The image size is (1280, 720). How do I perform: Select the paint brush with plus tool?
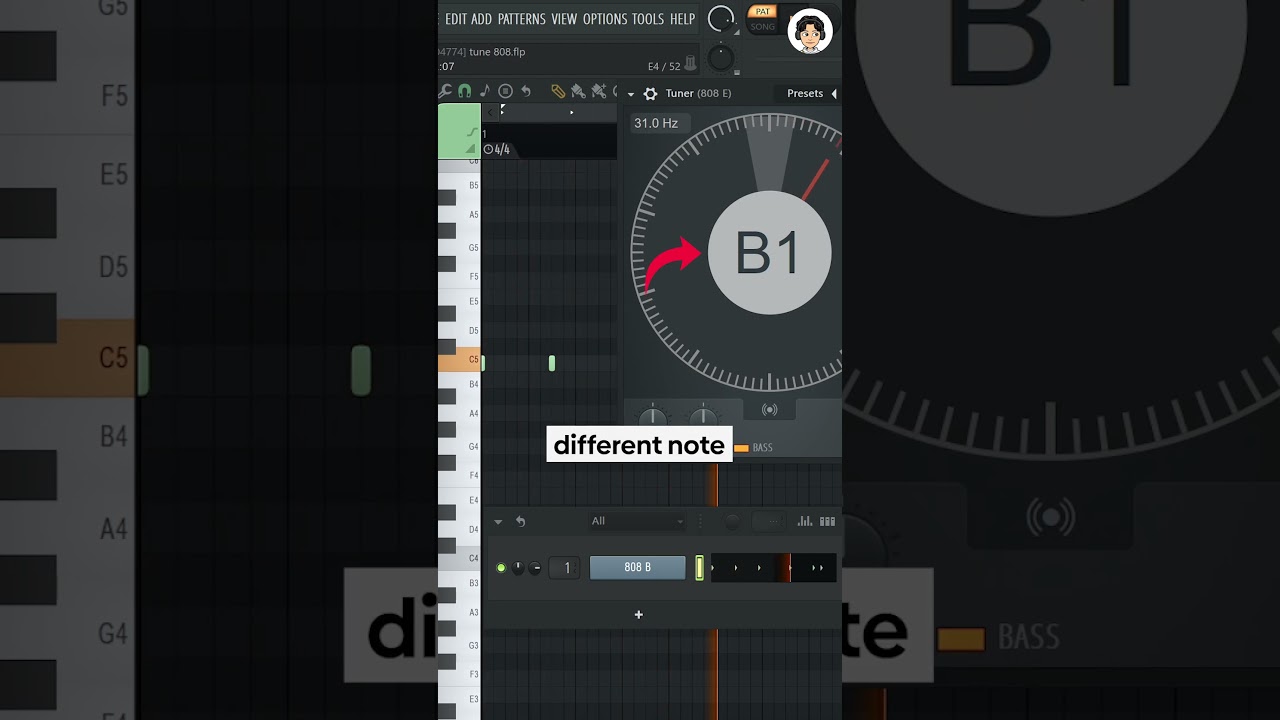coord(598,91)
